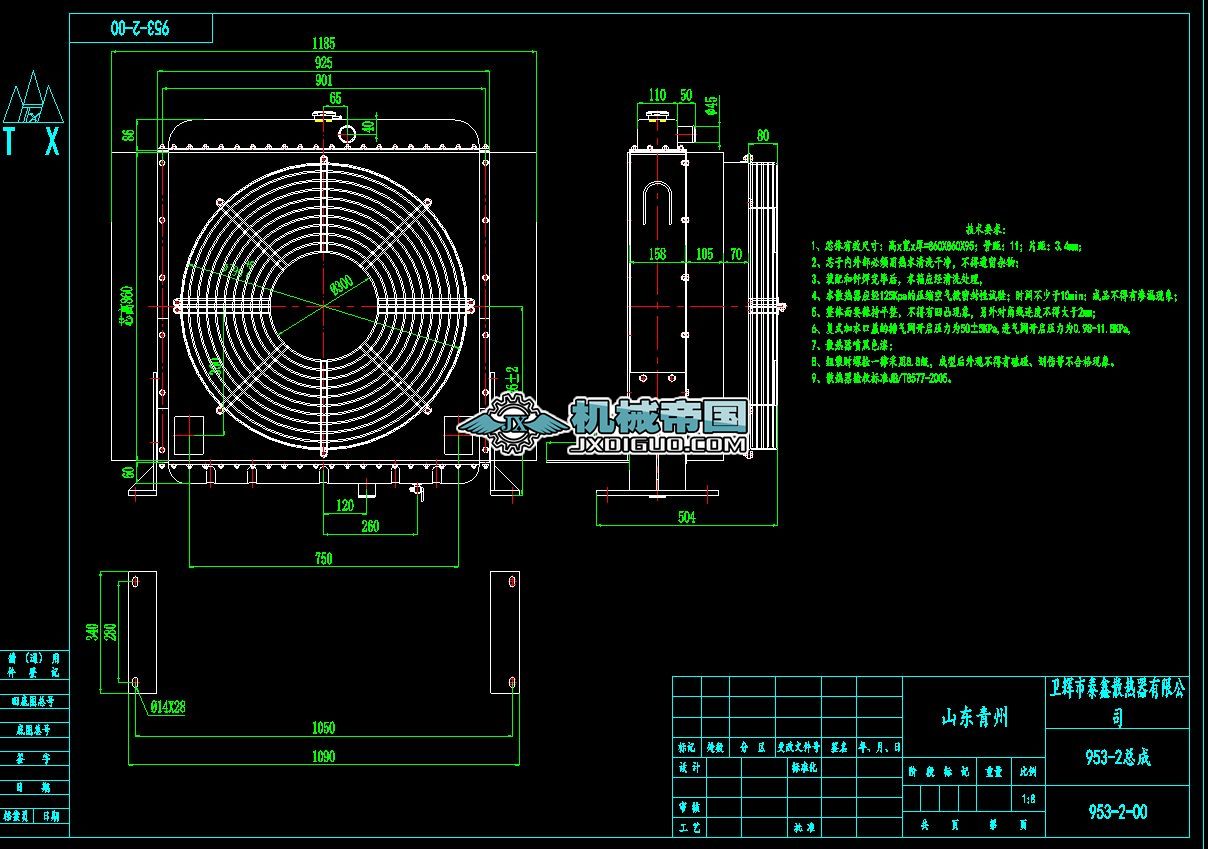This screenshot has width=1208, height=849.
Task: Click the dimension text "504"
Action: coord(686,517)
